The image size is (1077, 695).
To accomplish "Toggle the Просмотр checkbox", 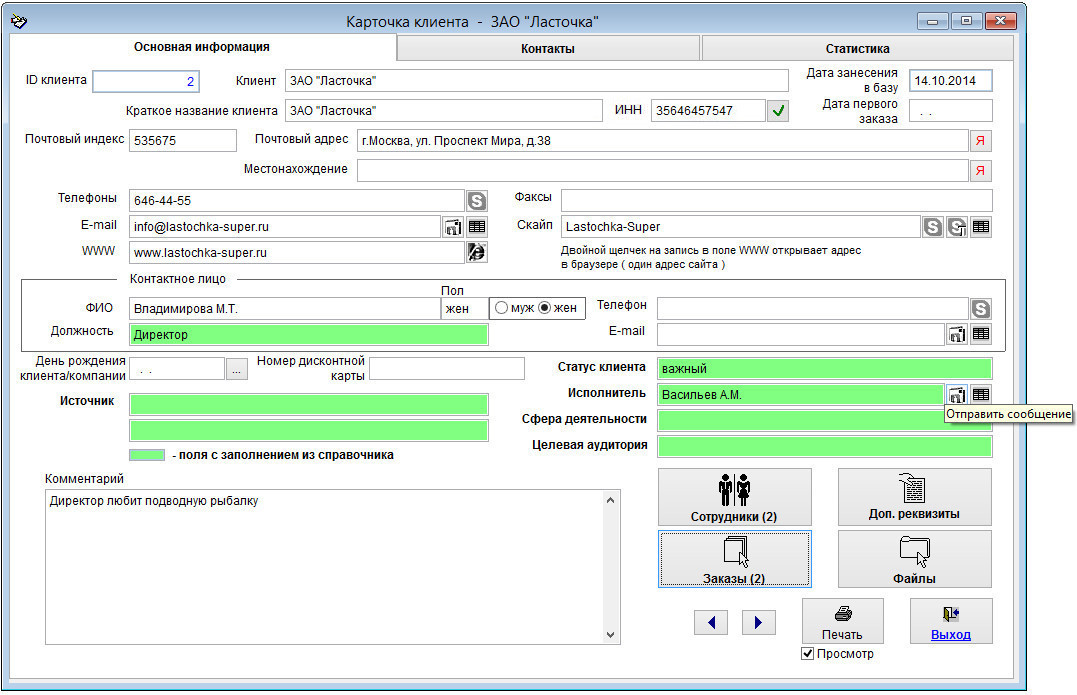I will (x=808, y=654).
